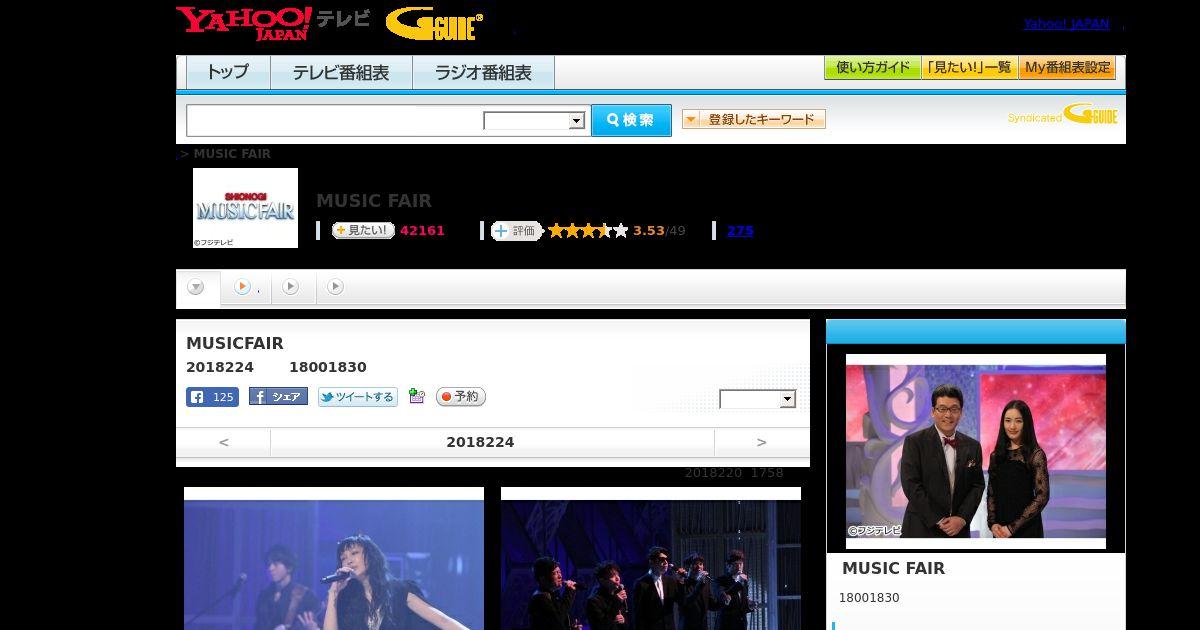Click the Facebook like counter showing 125

point(212,397)
